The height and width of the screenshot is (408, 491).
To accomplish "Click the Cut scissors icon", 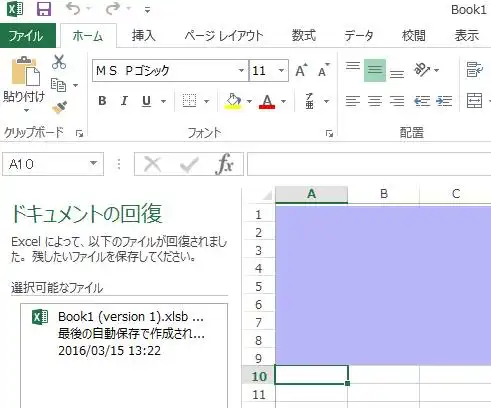I will click(59, 62).
